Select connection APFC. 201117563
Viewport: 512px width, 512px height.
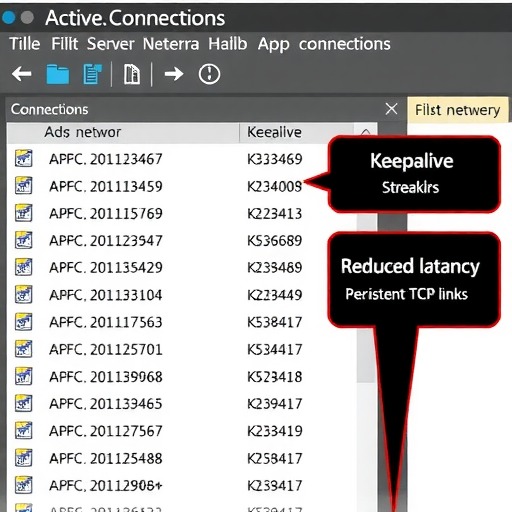click(x=106, y=322)
